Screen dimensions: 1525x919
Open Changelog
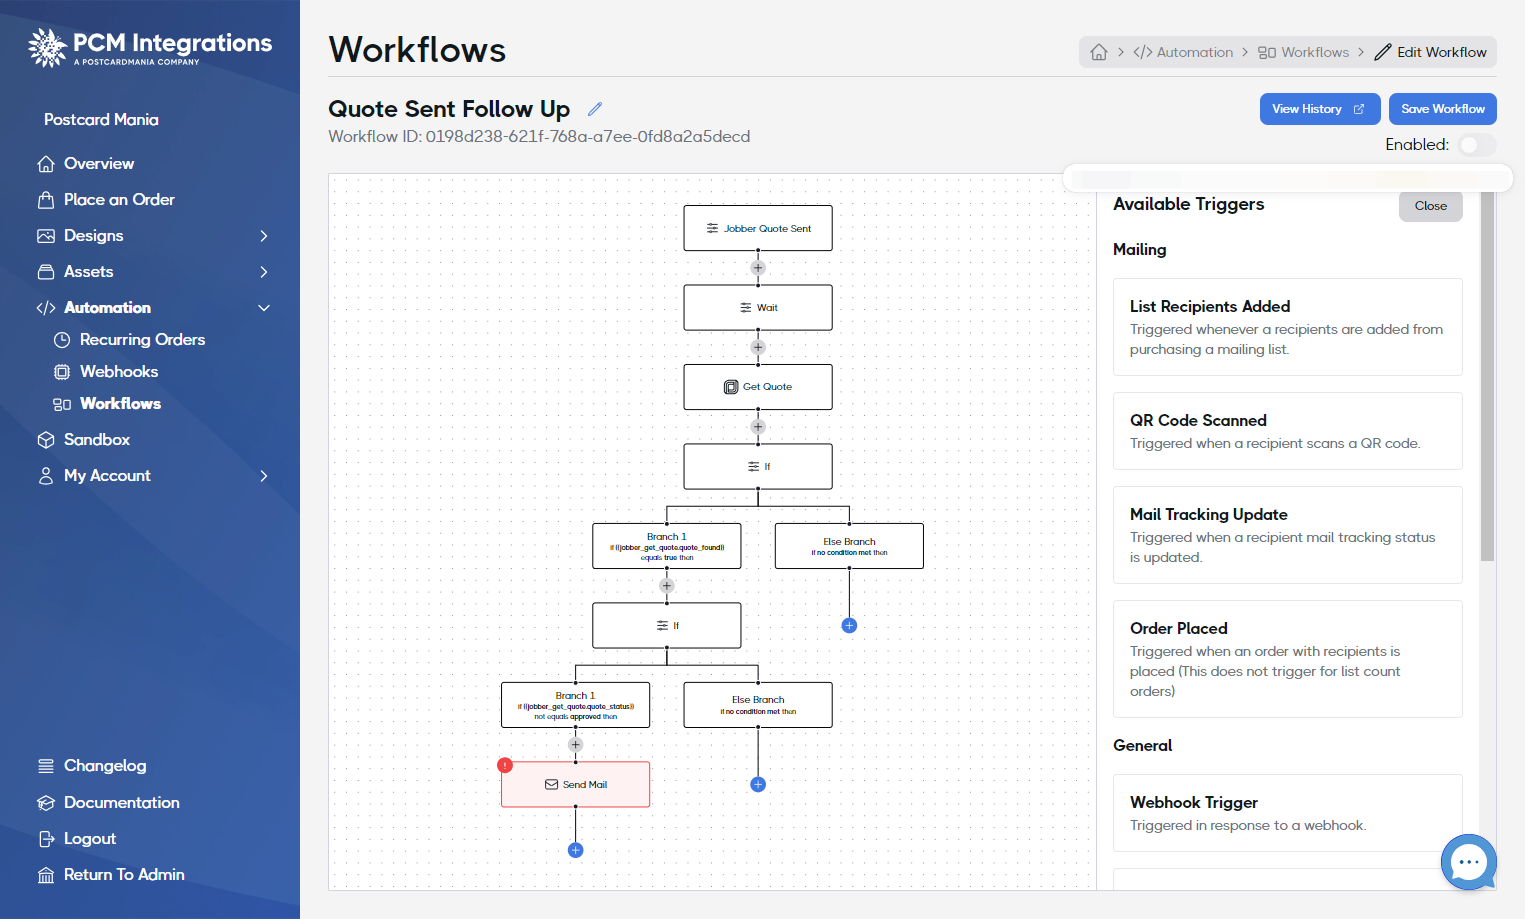click(105, 765)
